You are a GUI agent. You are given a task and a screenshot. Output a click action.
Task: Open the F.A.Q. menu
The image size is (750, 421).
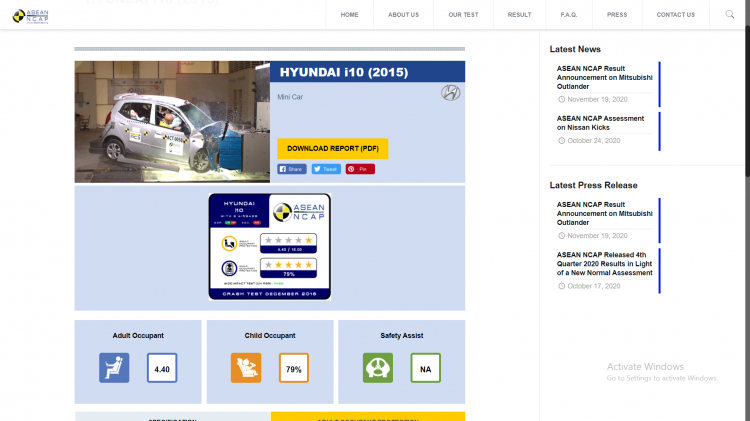click(569, 15)
